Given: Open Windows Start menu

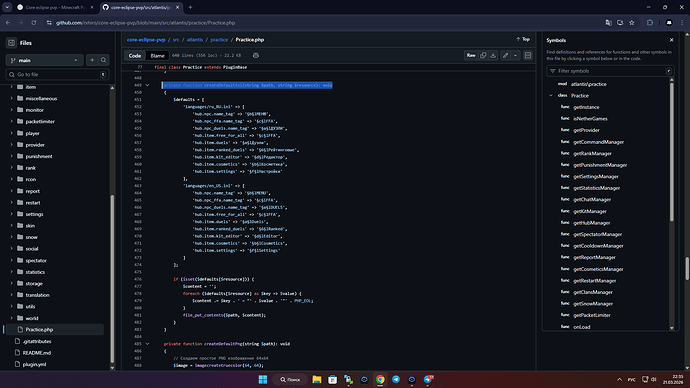Looking at the screenshot, I should pos(263,379).
